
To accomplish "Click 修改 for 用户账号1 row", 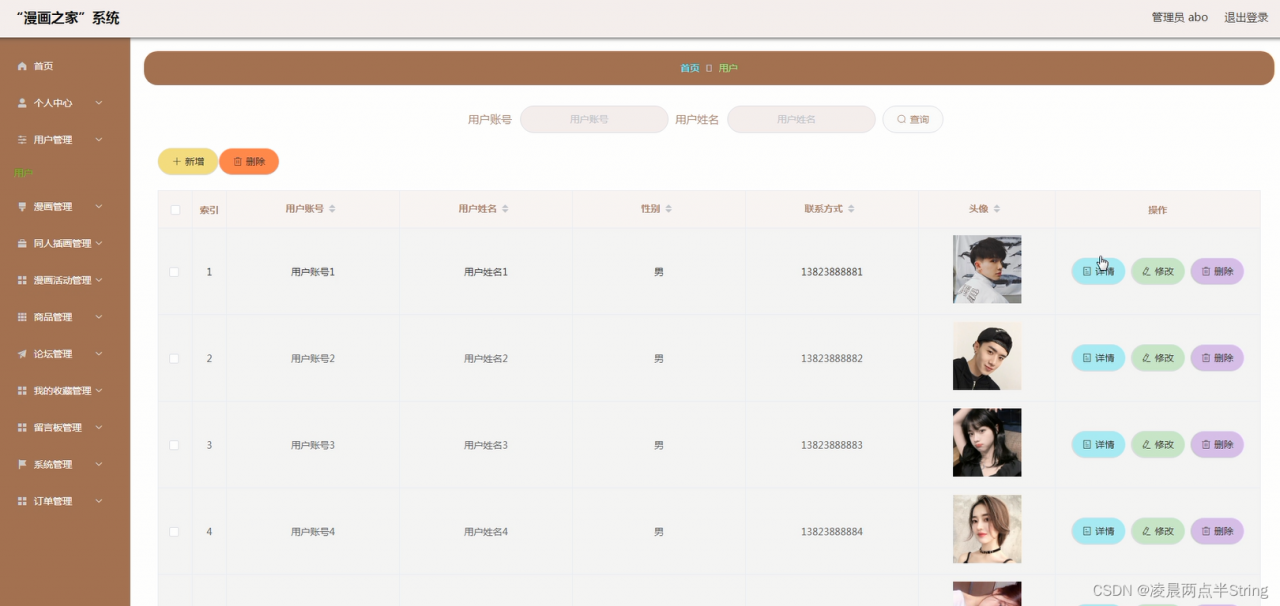I will [1158, 271].
